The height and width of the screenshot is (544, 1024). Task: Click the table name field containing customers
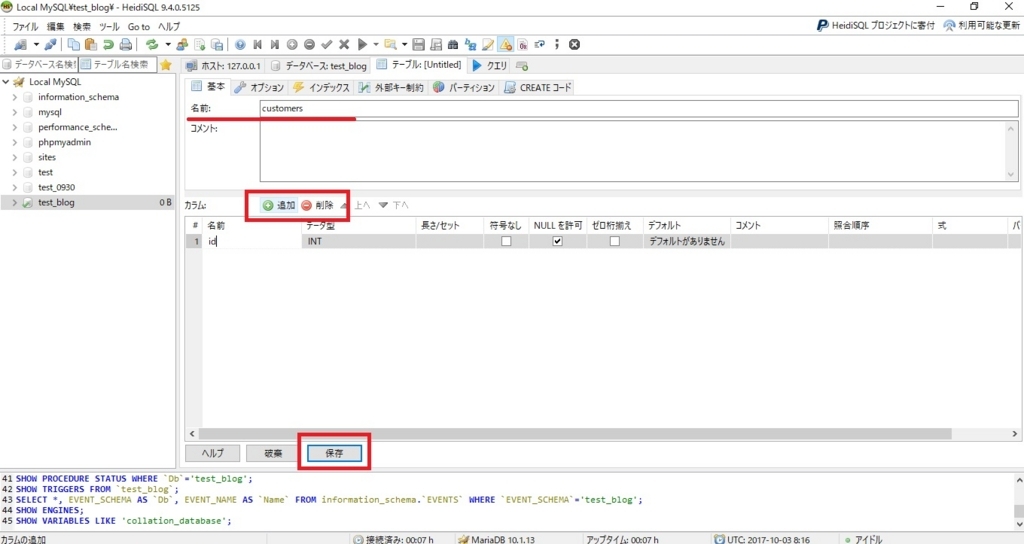tap(639, 108)
